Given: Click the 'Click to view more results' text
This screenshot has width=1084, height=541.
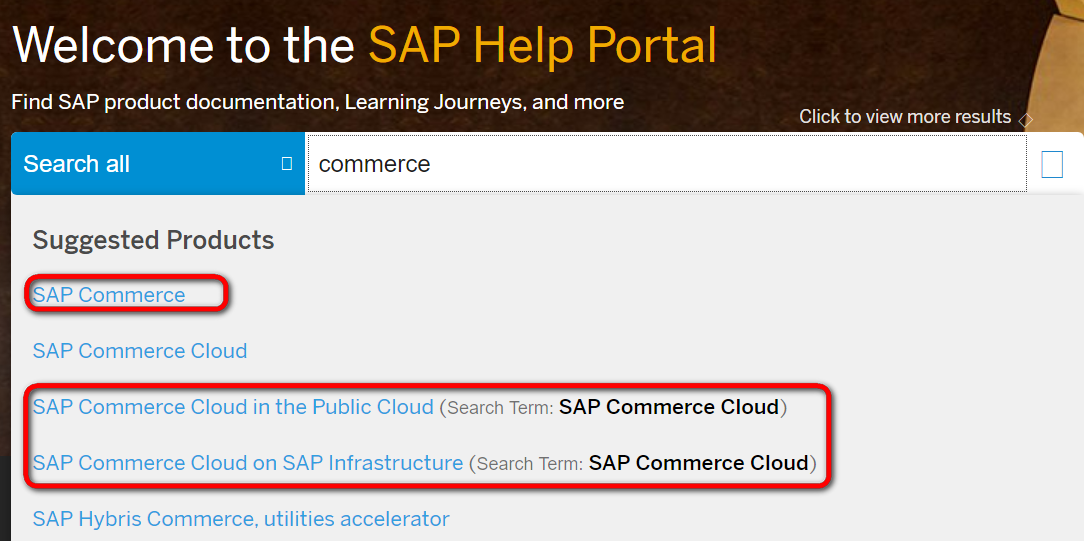Looking at the screenshot, I should pyautogui.click(x=905, y=117).
